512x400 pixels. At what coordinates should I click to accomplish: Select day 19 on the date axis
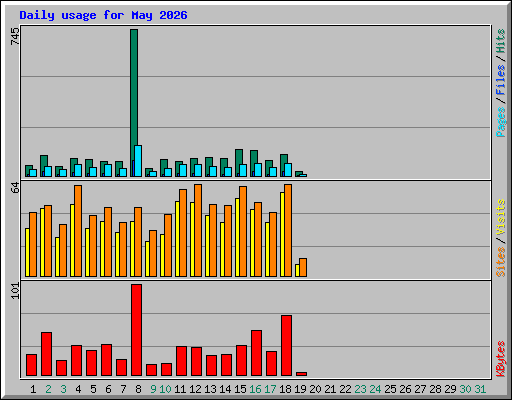300,389
